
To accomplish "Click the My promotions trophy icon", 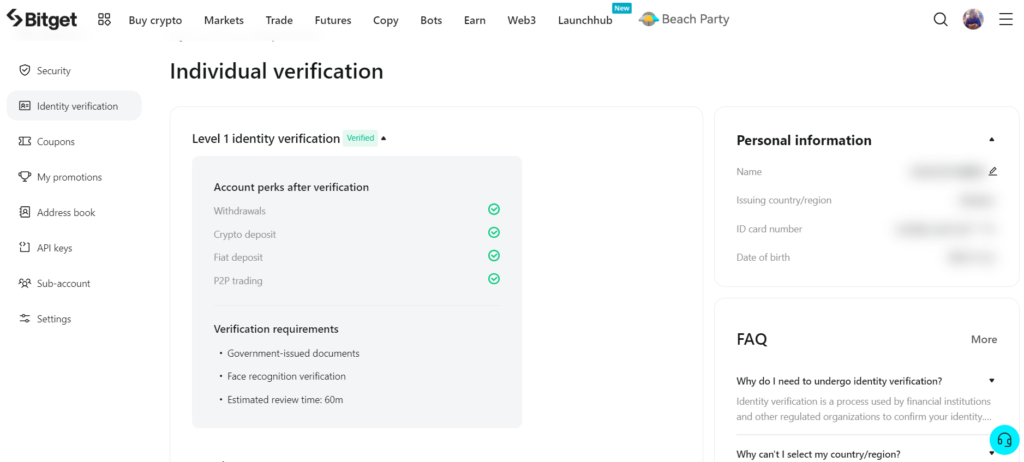I will click(25, 176).
